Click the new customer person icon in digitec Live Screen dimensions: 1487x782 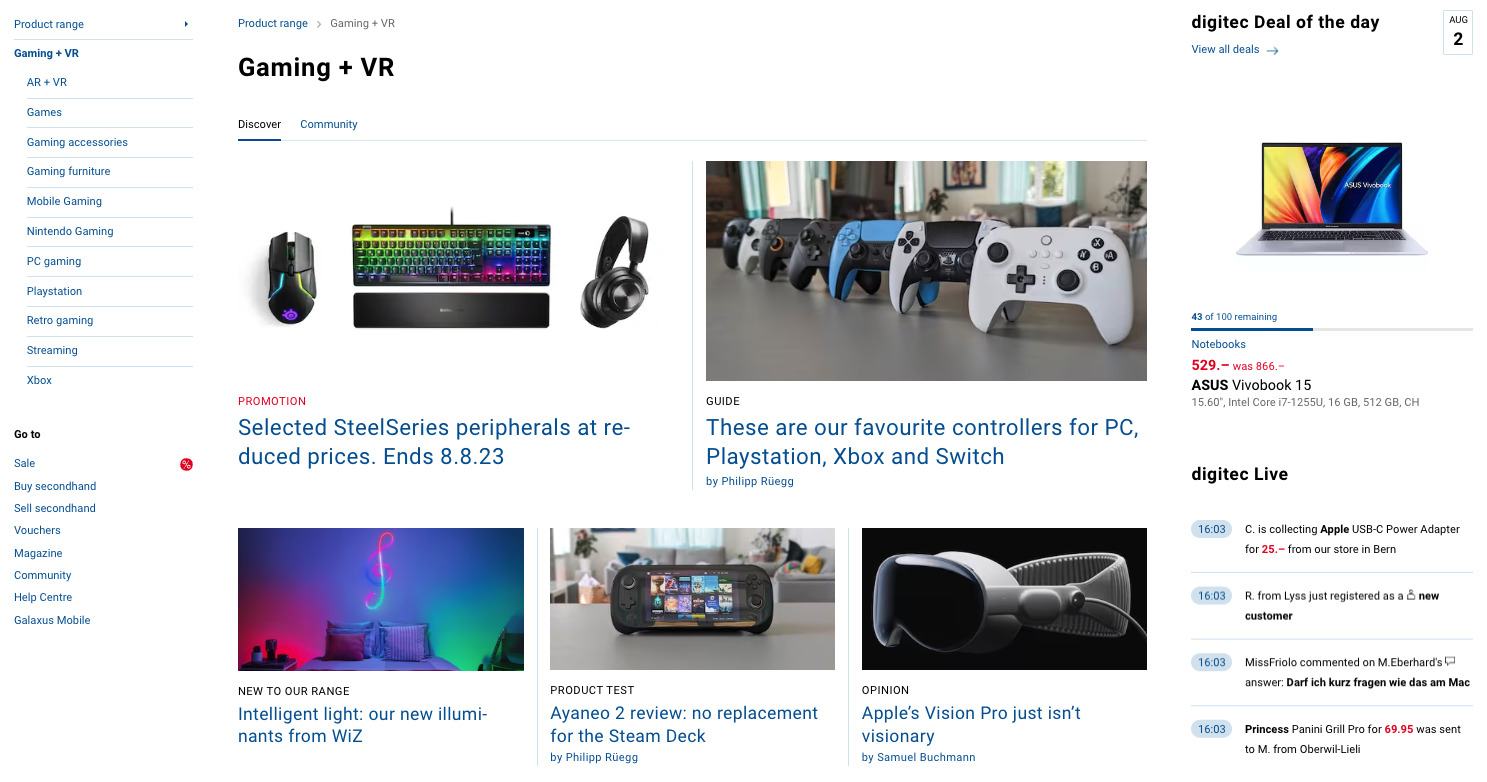[x=1411, y=595]
